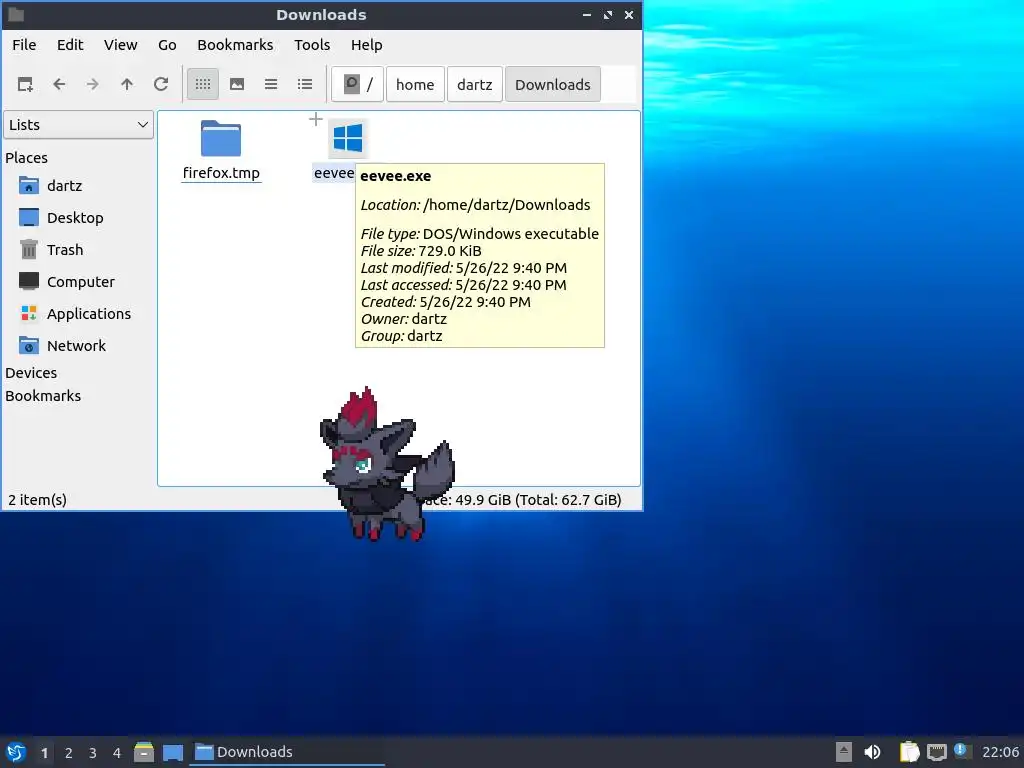Open the Tools menu
1024x768 pixels.
(312, 45)
